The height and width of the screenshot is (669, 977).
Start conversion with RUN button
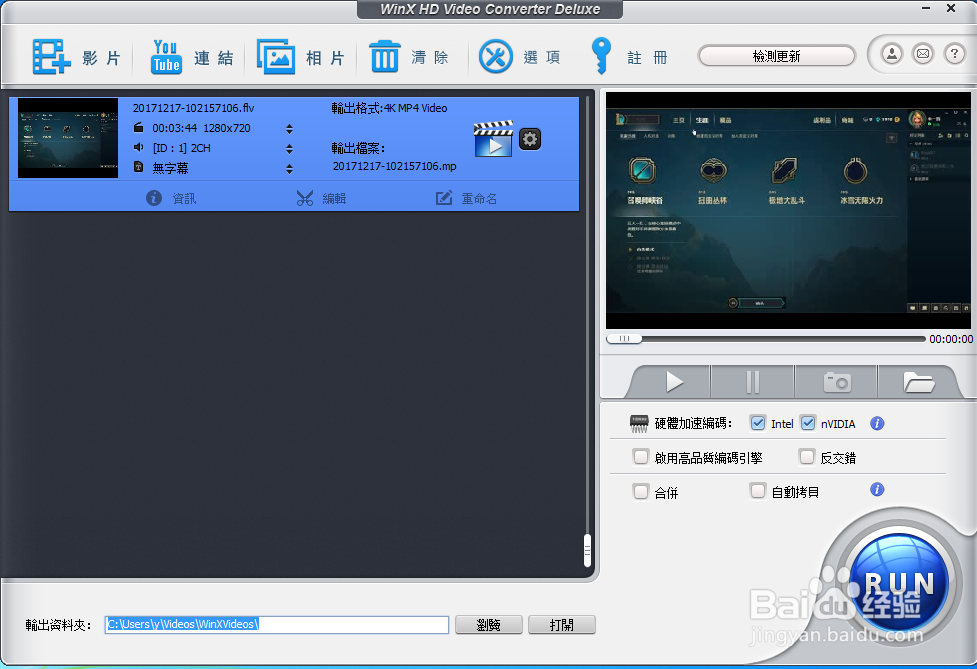[x=899, y=583]
